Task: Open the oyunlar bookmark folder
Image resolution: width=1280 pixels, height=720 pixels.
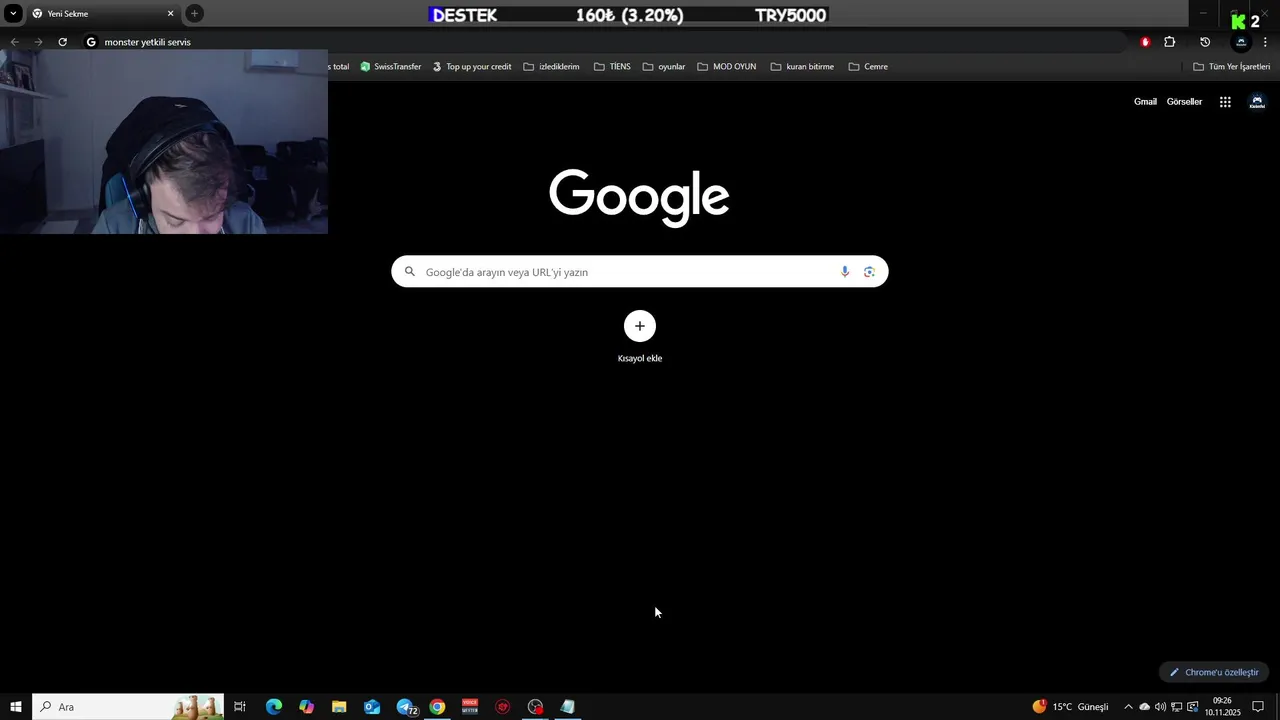Action: (x=664, y=67)
